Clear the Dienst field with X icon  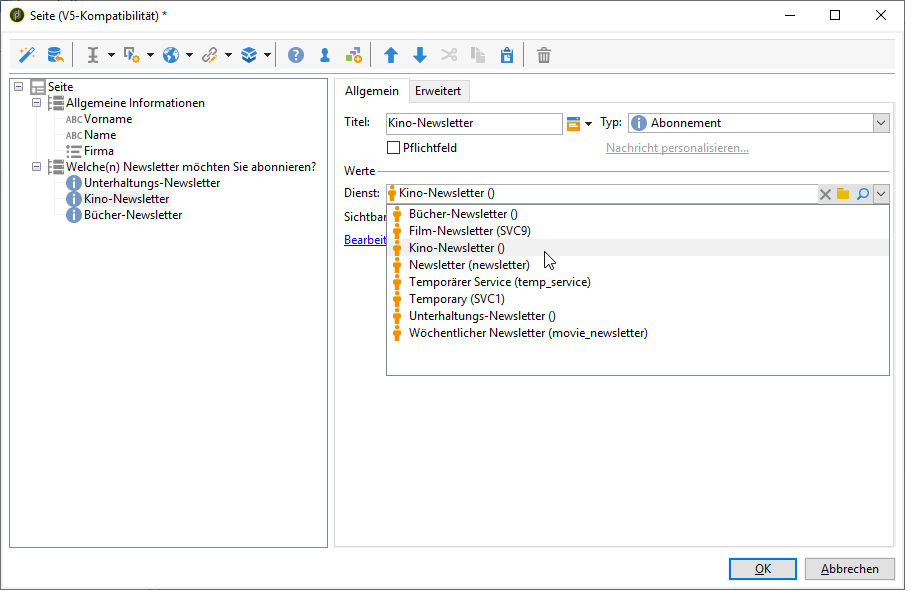pyautogui.click(x=825, y=194)
